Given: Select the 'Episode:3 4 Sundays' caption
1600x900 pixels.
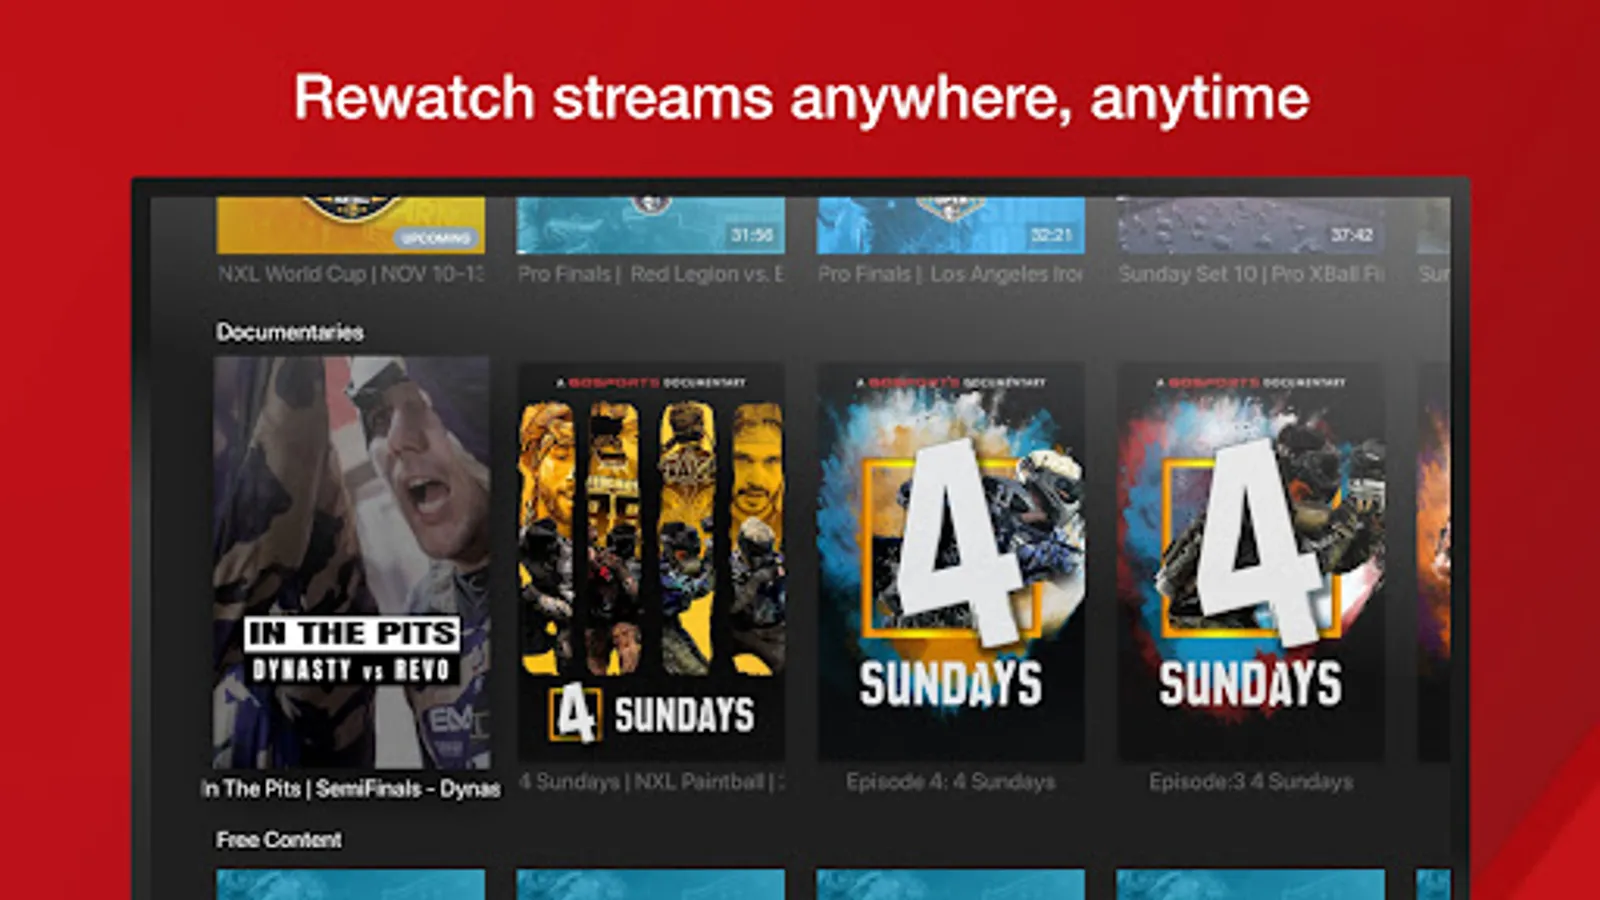Looking at the screenshot, I should point(1251,782).
